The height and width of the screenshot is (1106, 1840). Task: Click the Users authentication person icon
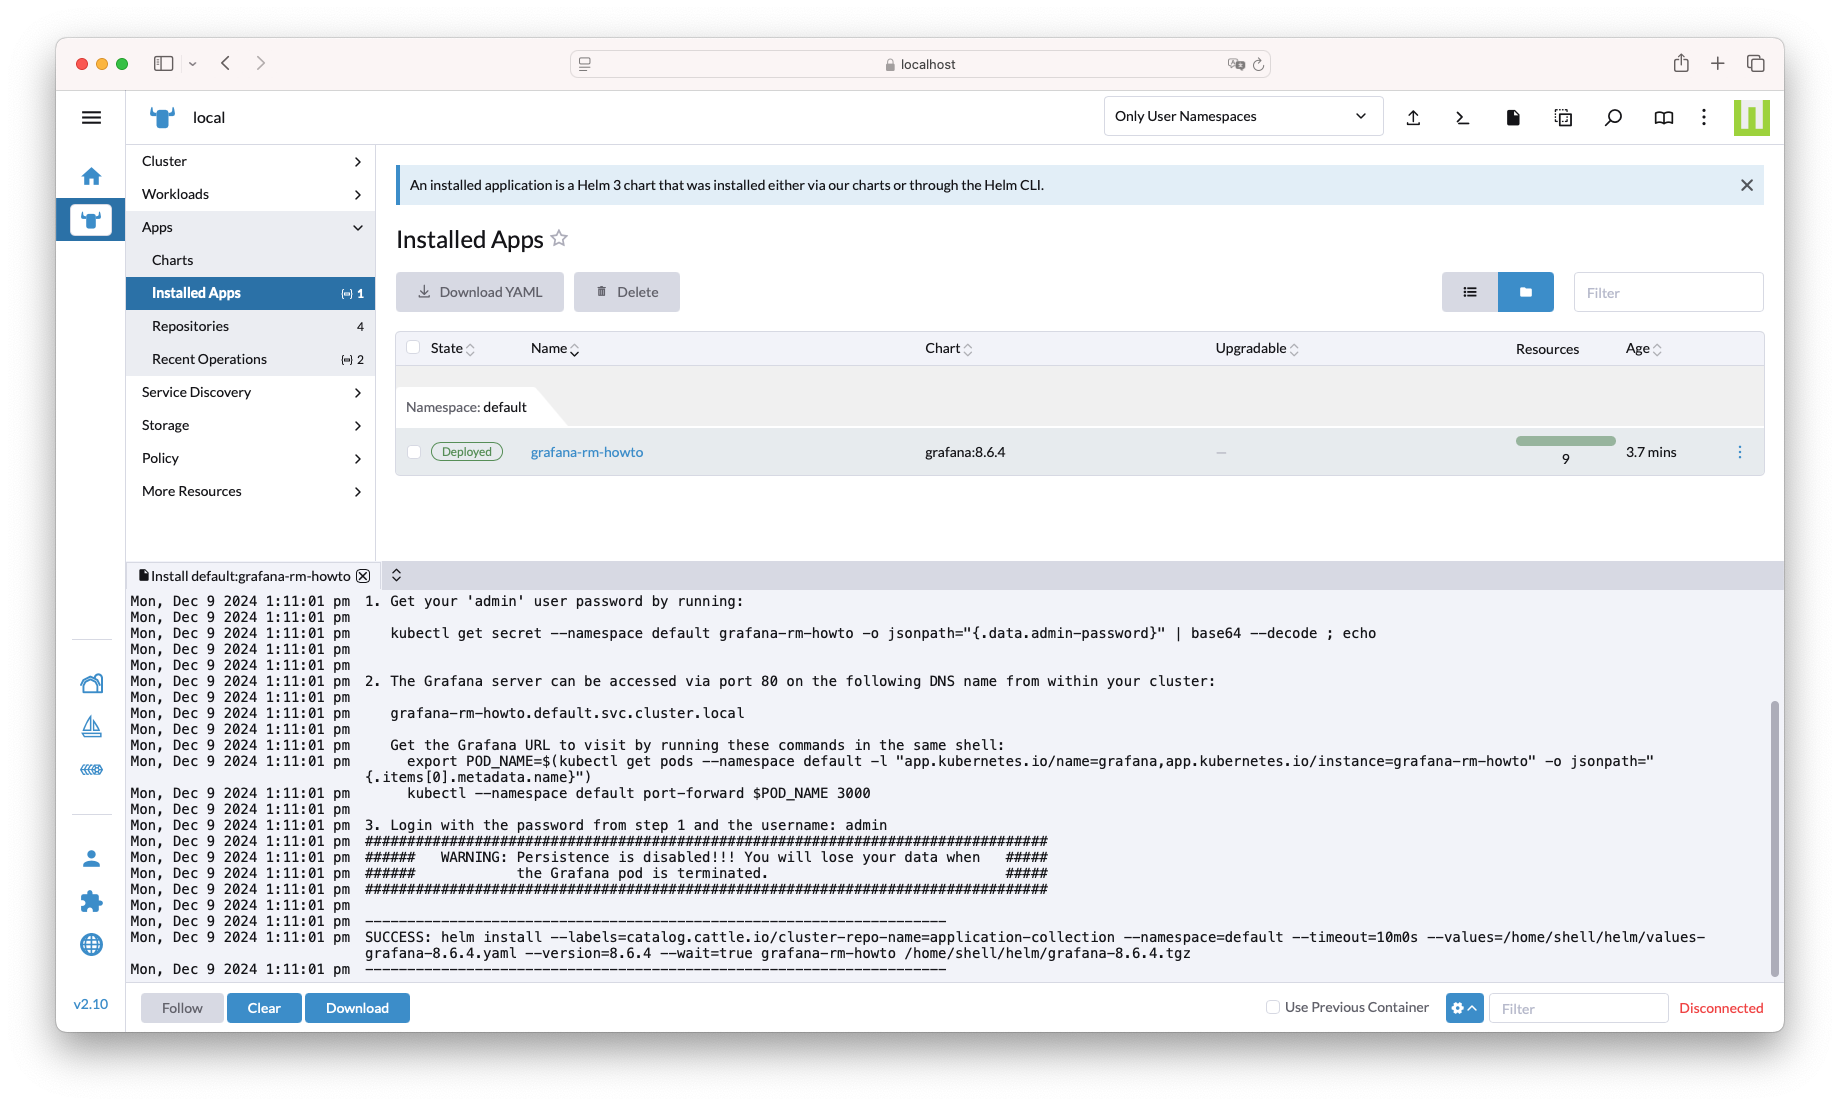pos(91,858)
